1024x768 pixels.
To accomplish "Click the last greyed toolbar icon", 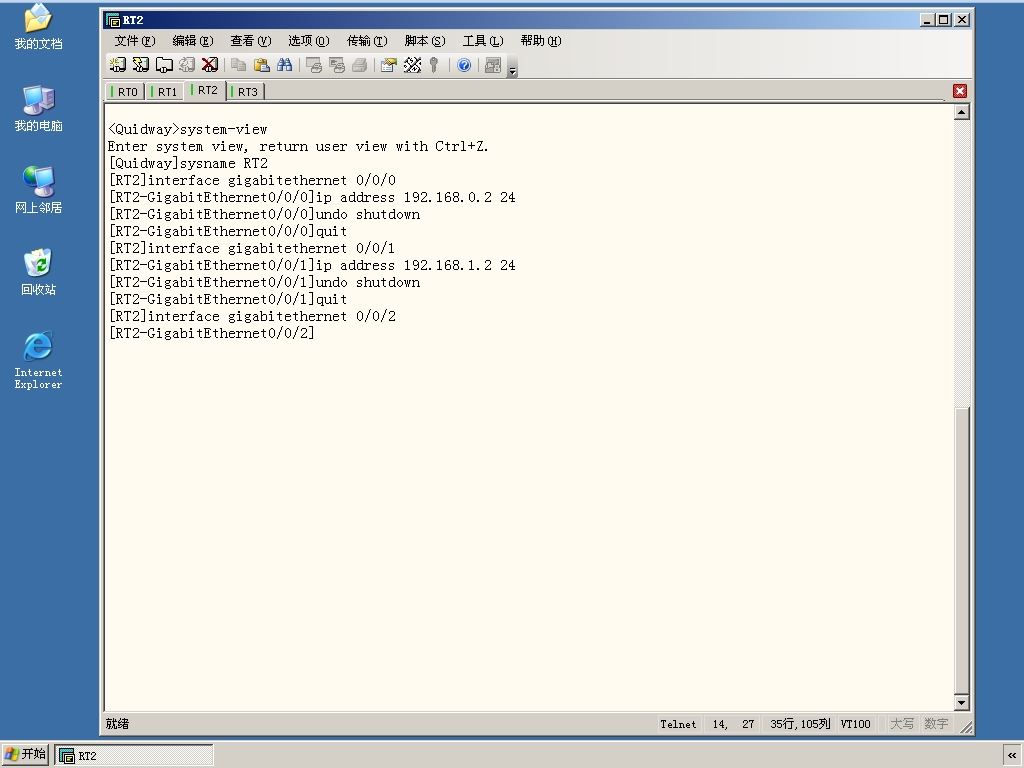I will (493, 65).
